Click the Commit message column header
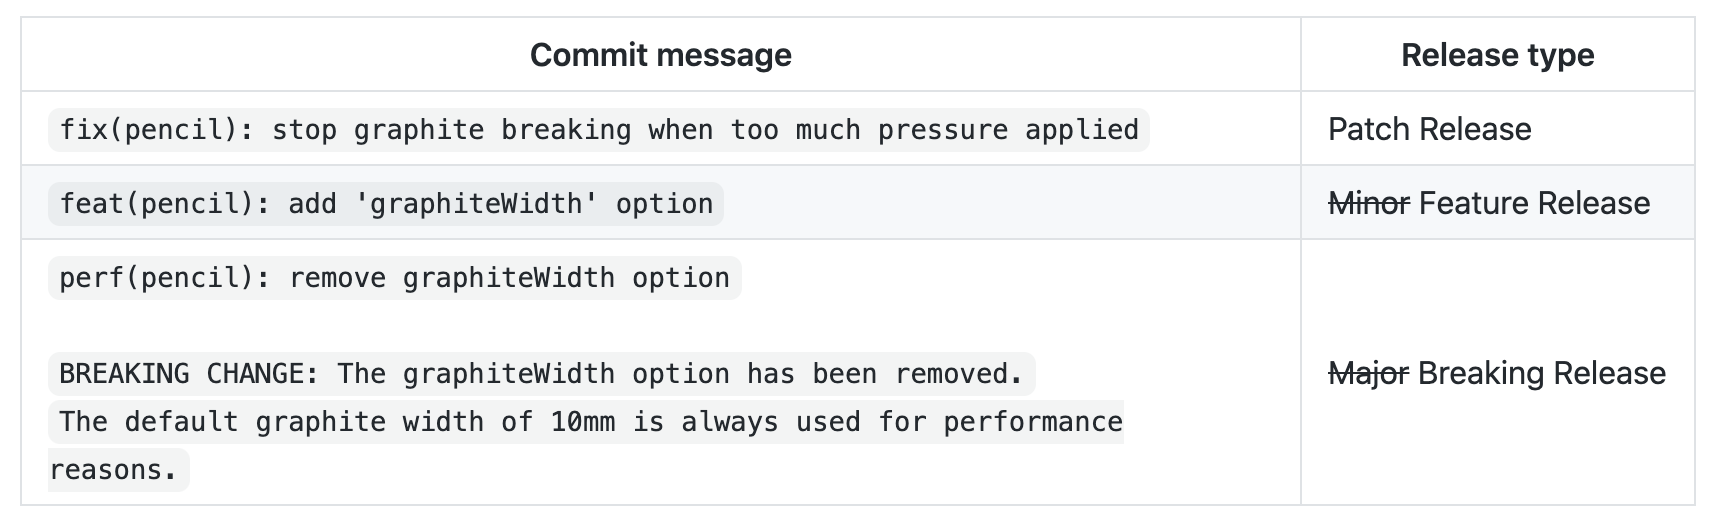 coord(660,55)
